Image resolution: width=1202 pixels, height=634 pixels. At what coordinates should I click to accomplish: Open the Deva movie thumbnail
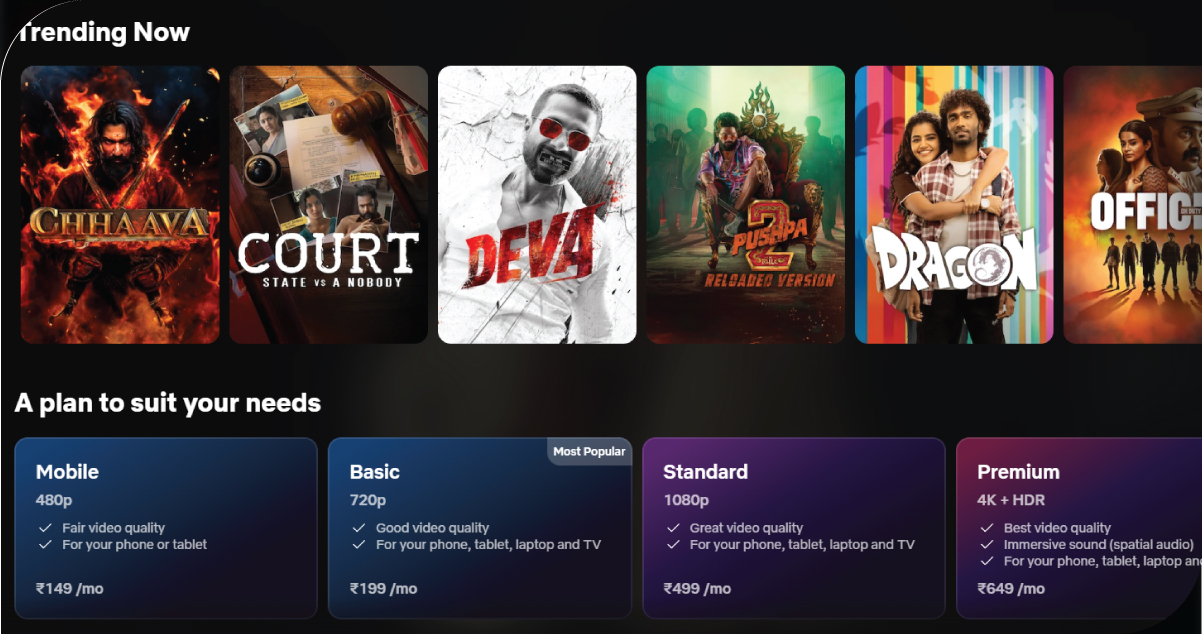(x=537, y=205)
